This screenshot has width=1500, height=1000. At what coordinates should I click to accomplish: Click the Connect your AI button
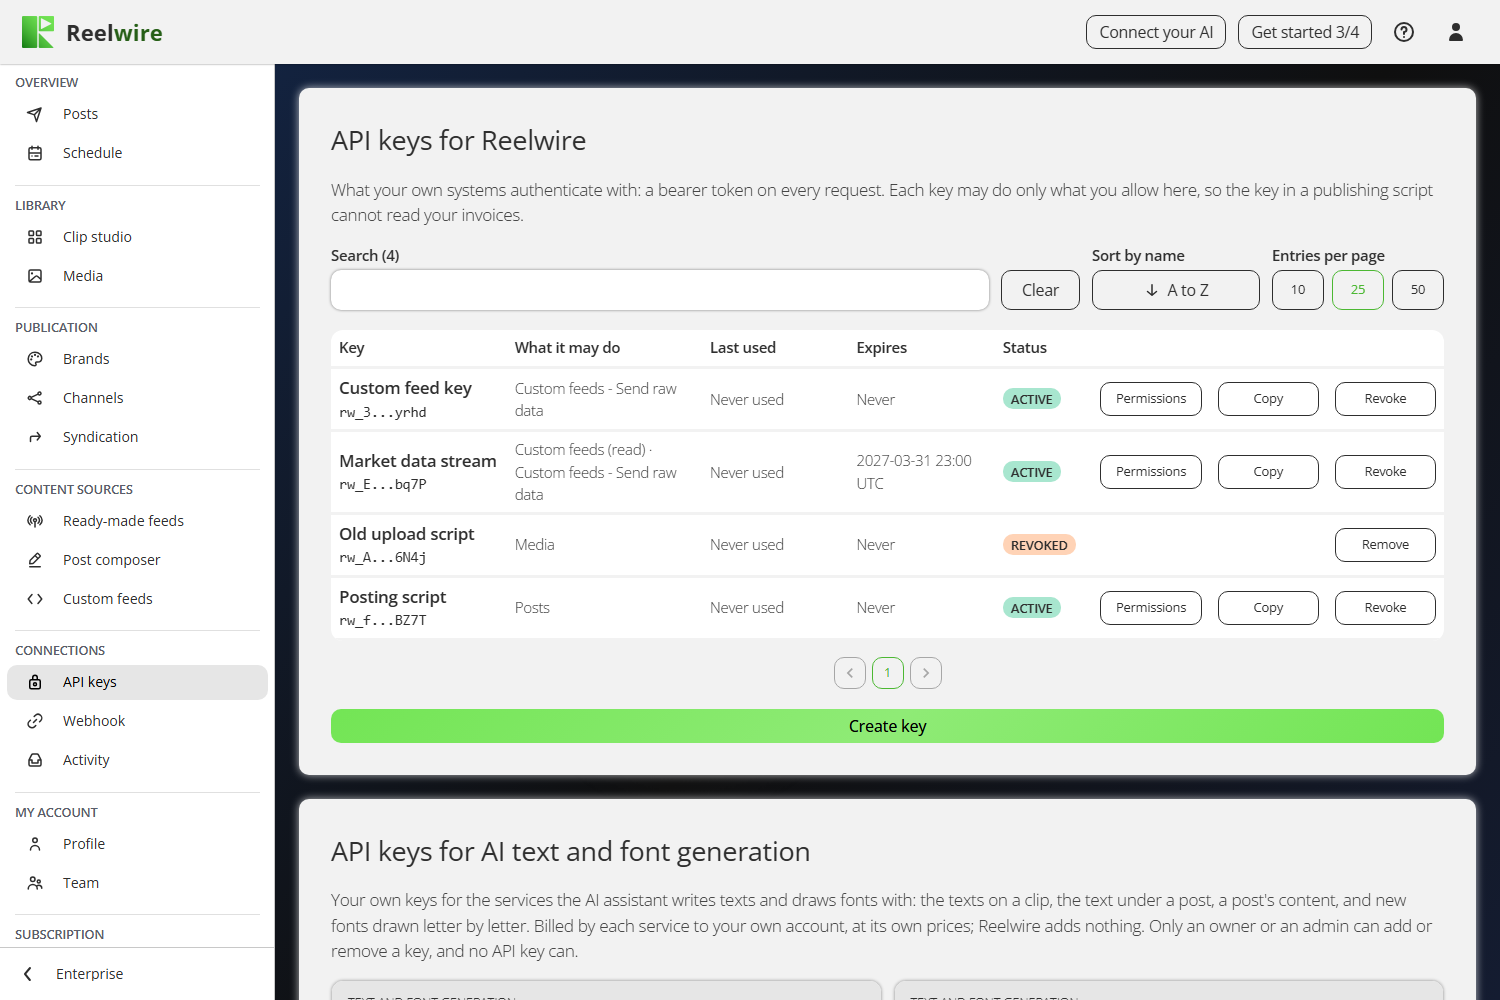coord(1156,32)
